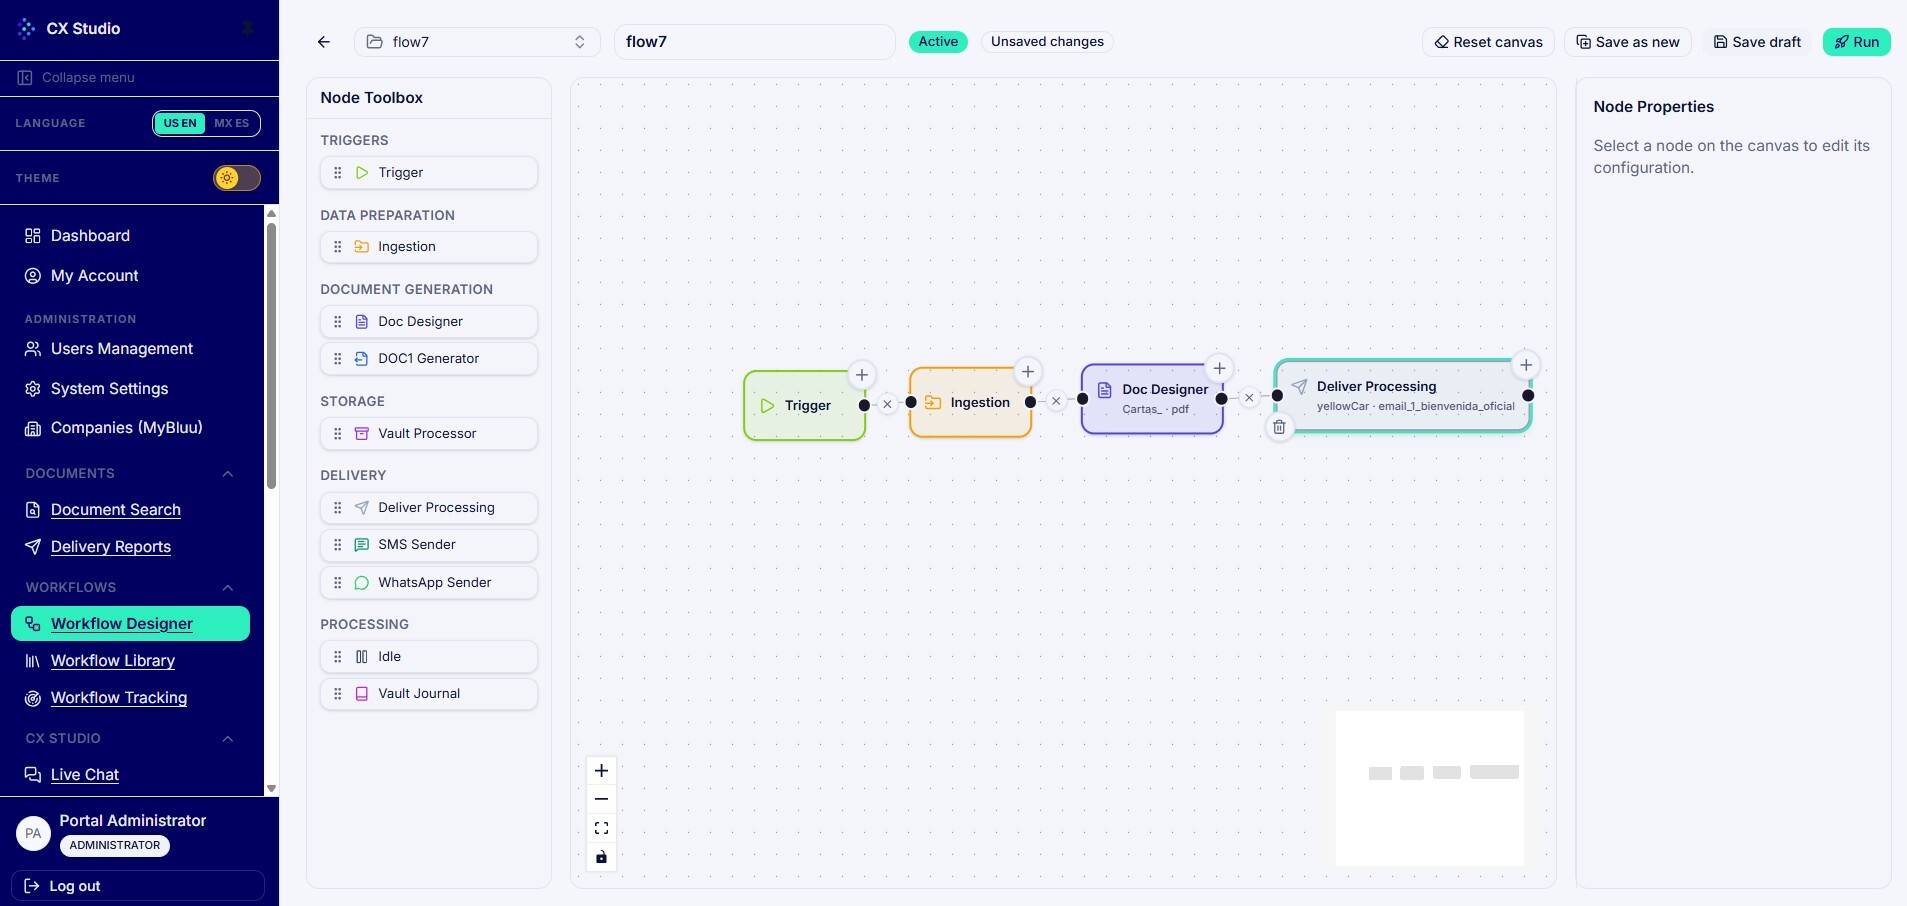
Task: Click Reset canvas
Action: 1488,42
